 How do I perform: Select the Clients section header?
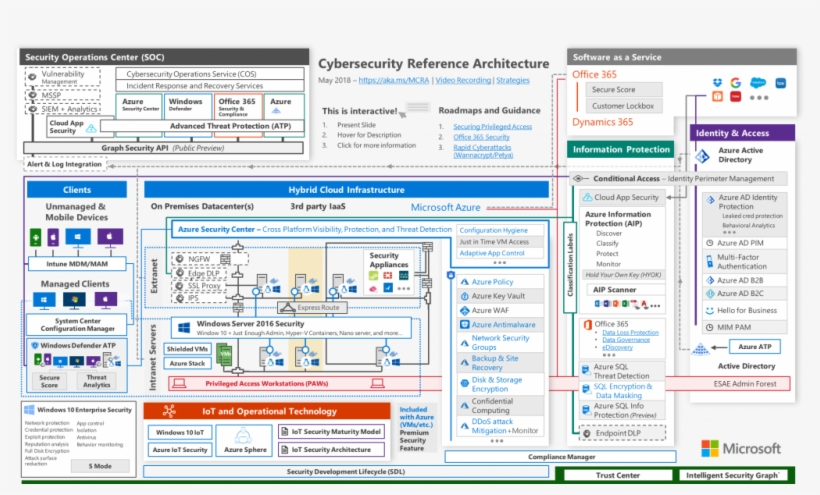click(x=77, y=190)
